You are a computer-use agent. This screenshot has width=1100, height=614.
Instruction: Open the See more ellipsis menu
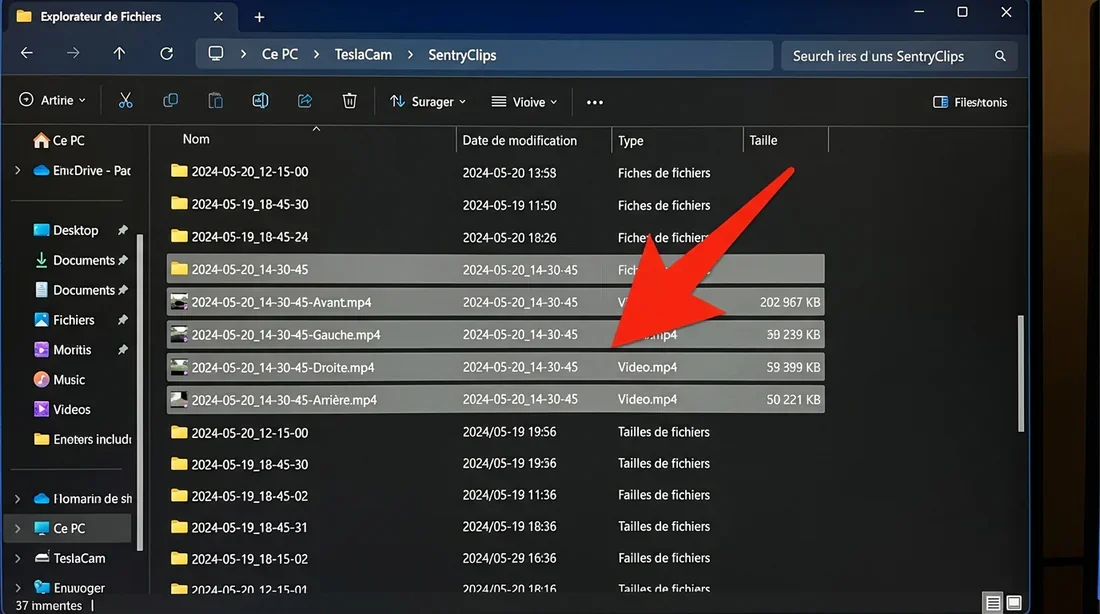tap(594, 101)
